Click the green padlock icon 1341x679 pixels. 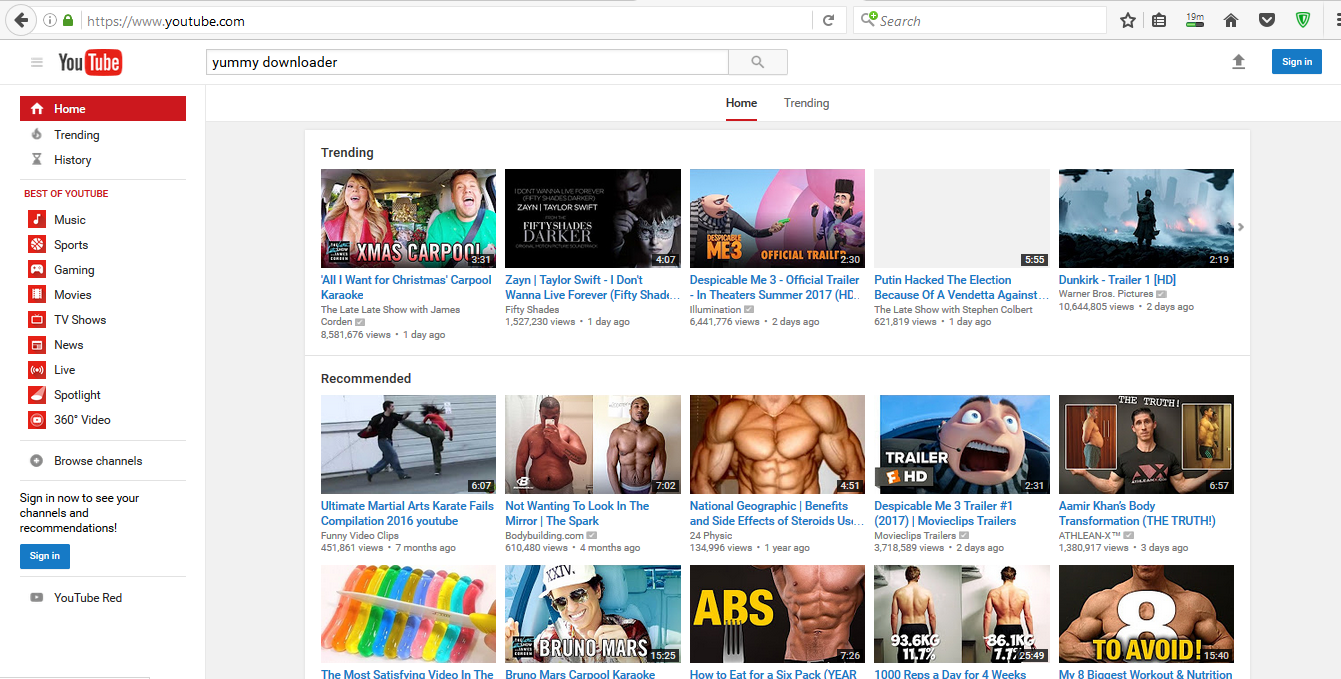tap(68, 20)
